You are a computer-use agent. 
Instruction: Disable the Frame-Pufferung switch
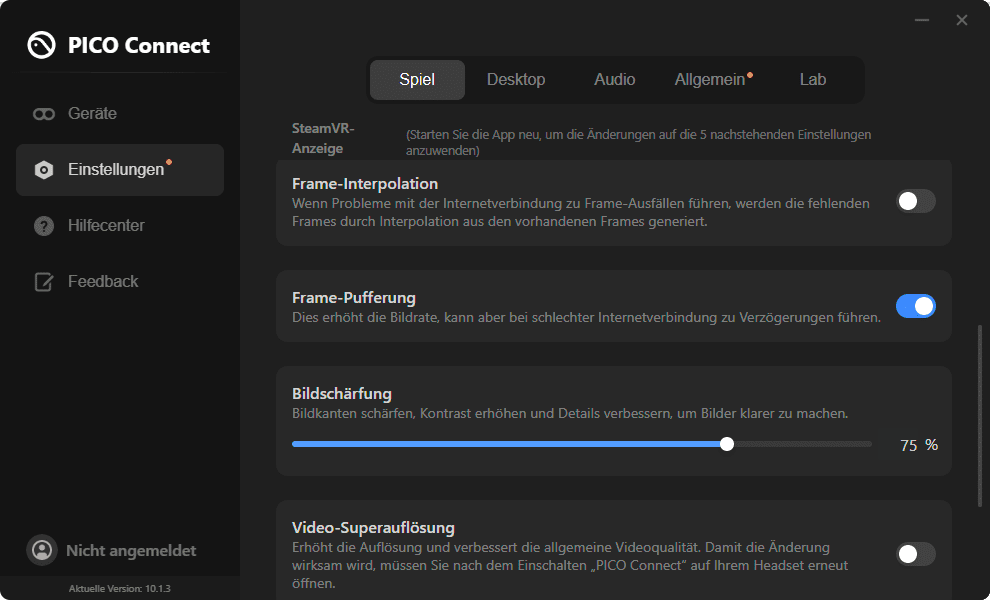point(915,306)
